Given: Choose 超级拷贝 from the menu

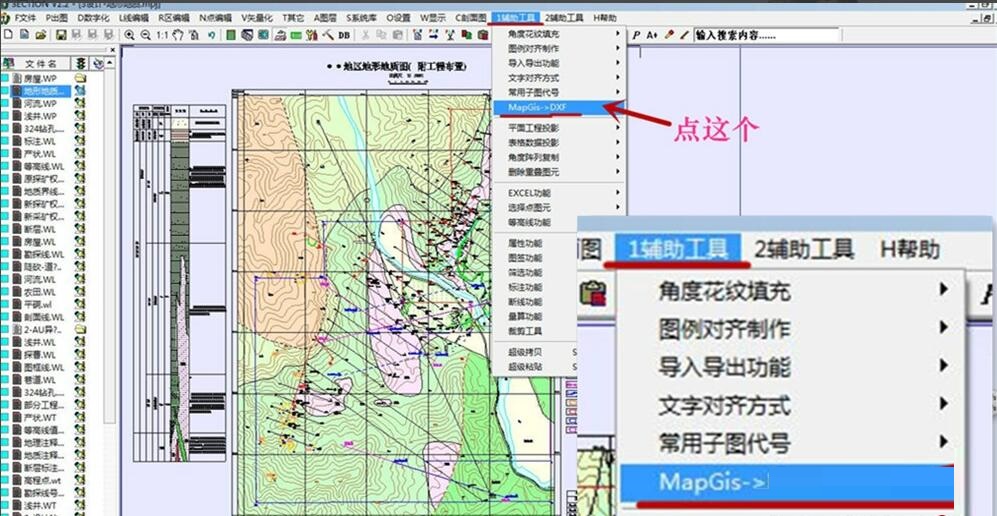Looking at the screenshot, I should [525, 351].
